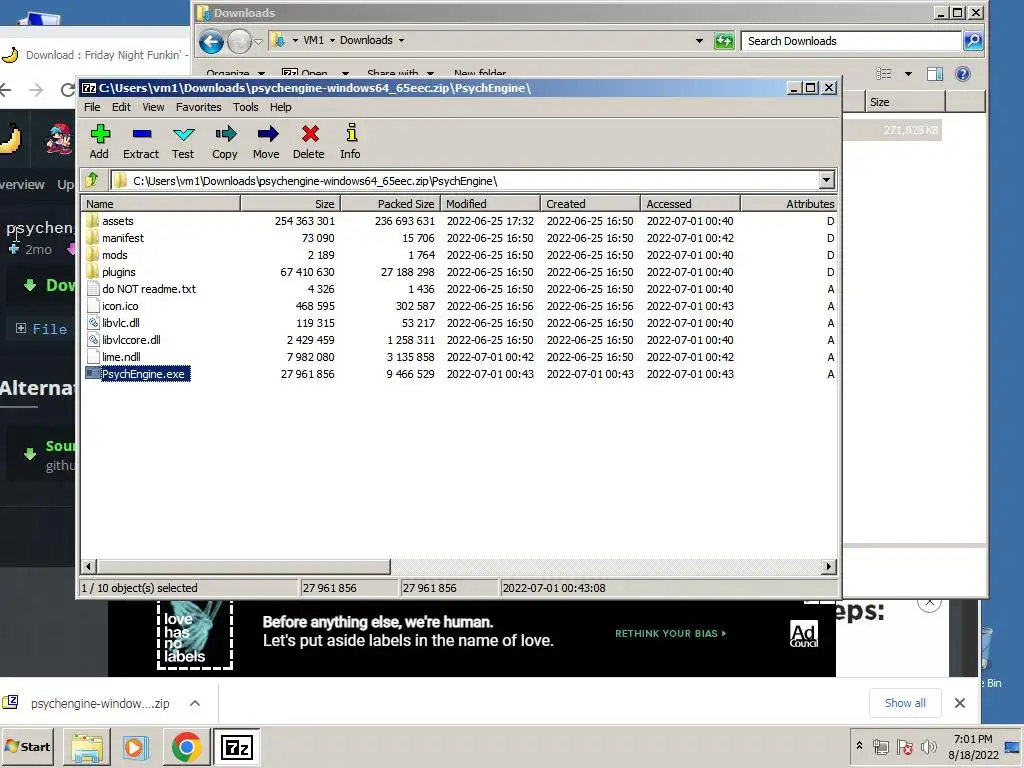Click the 7-Zip address path field
Screen dimensions: 1024x768
(464, 180)
